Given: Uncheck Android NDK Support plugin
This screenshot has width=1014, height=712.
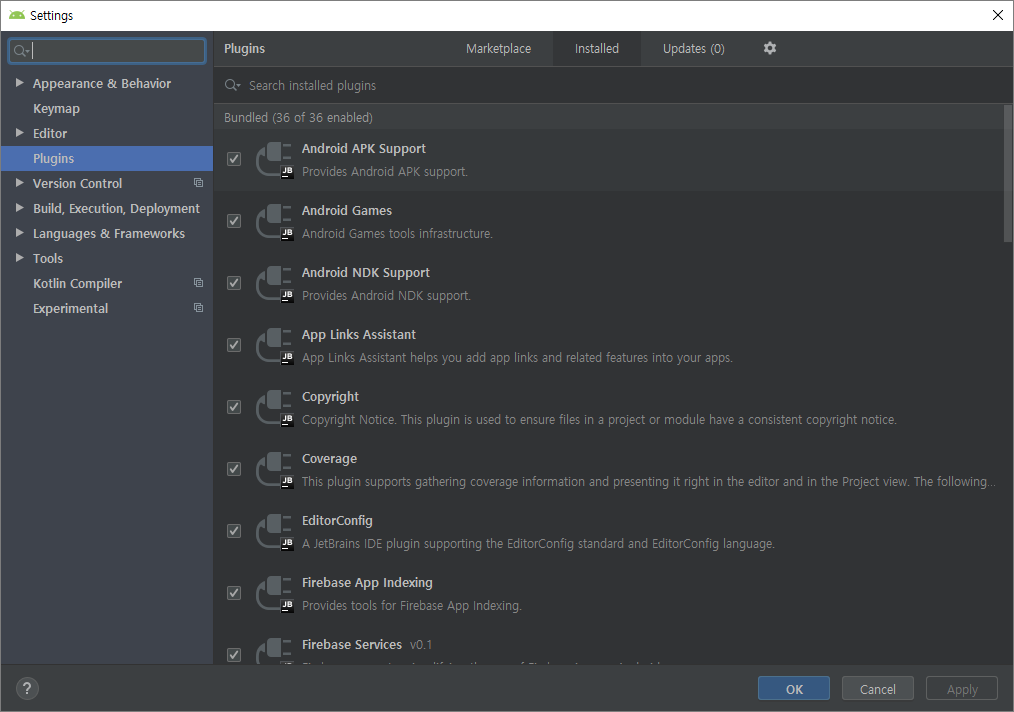Looking at the screenshot, I should click(x=234, y=283).
